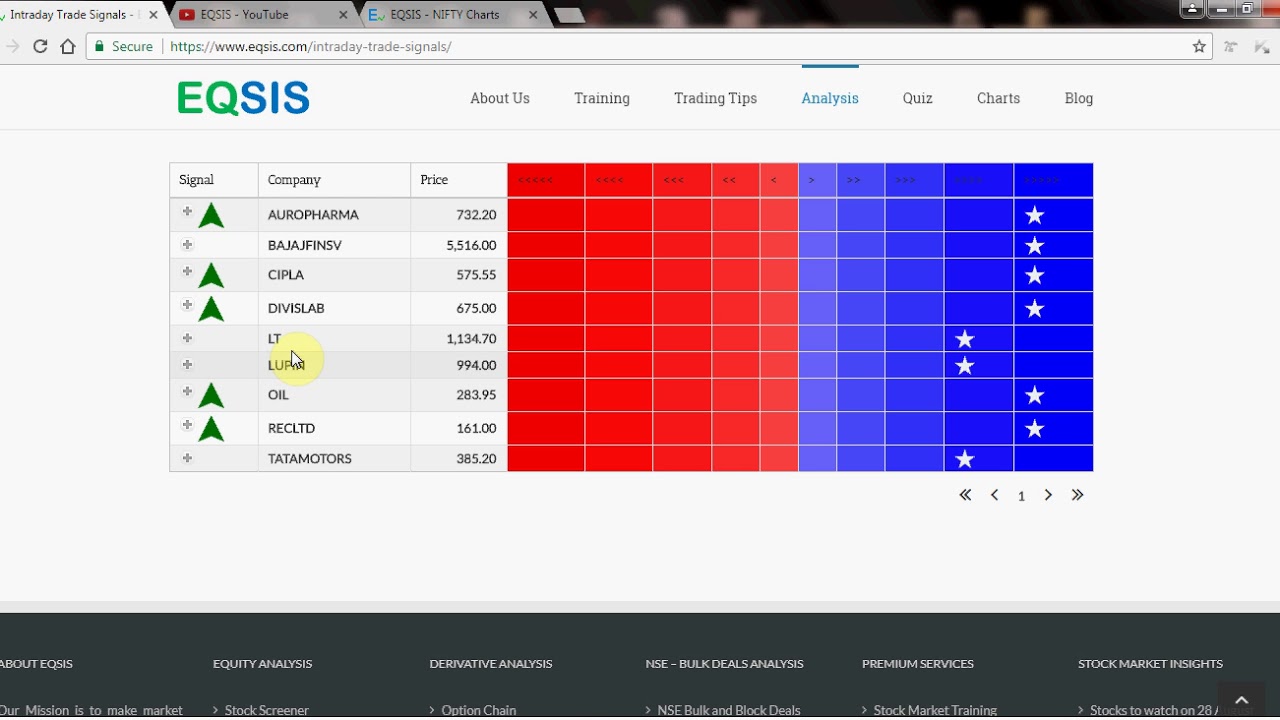
Task: Click TATAMOTORS company name
Action: [x=310, y=459]
